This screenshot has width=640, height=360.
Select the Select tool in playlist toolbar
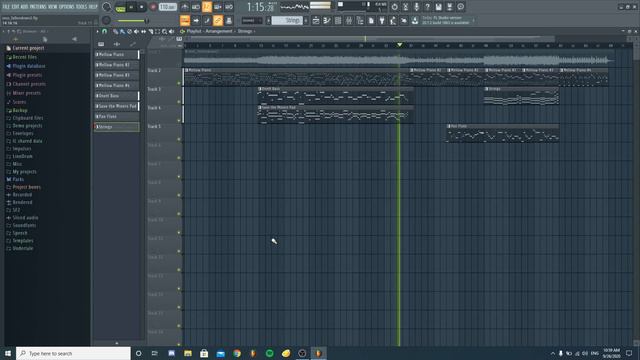coord(158,31)
